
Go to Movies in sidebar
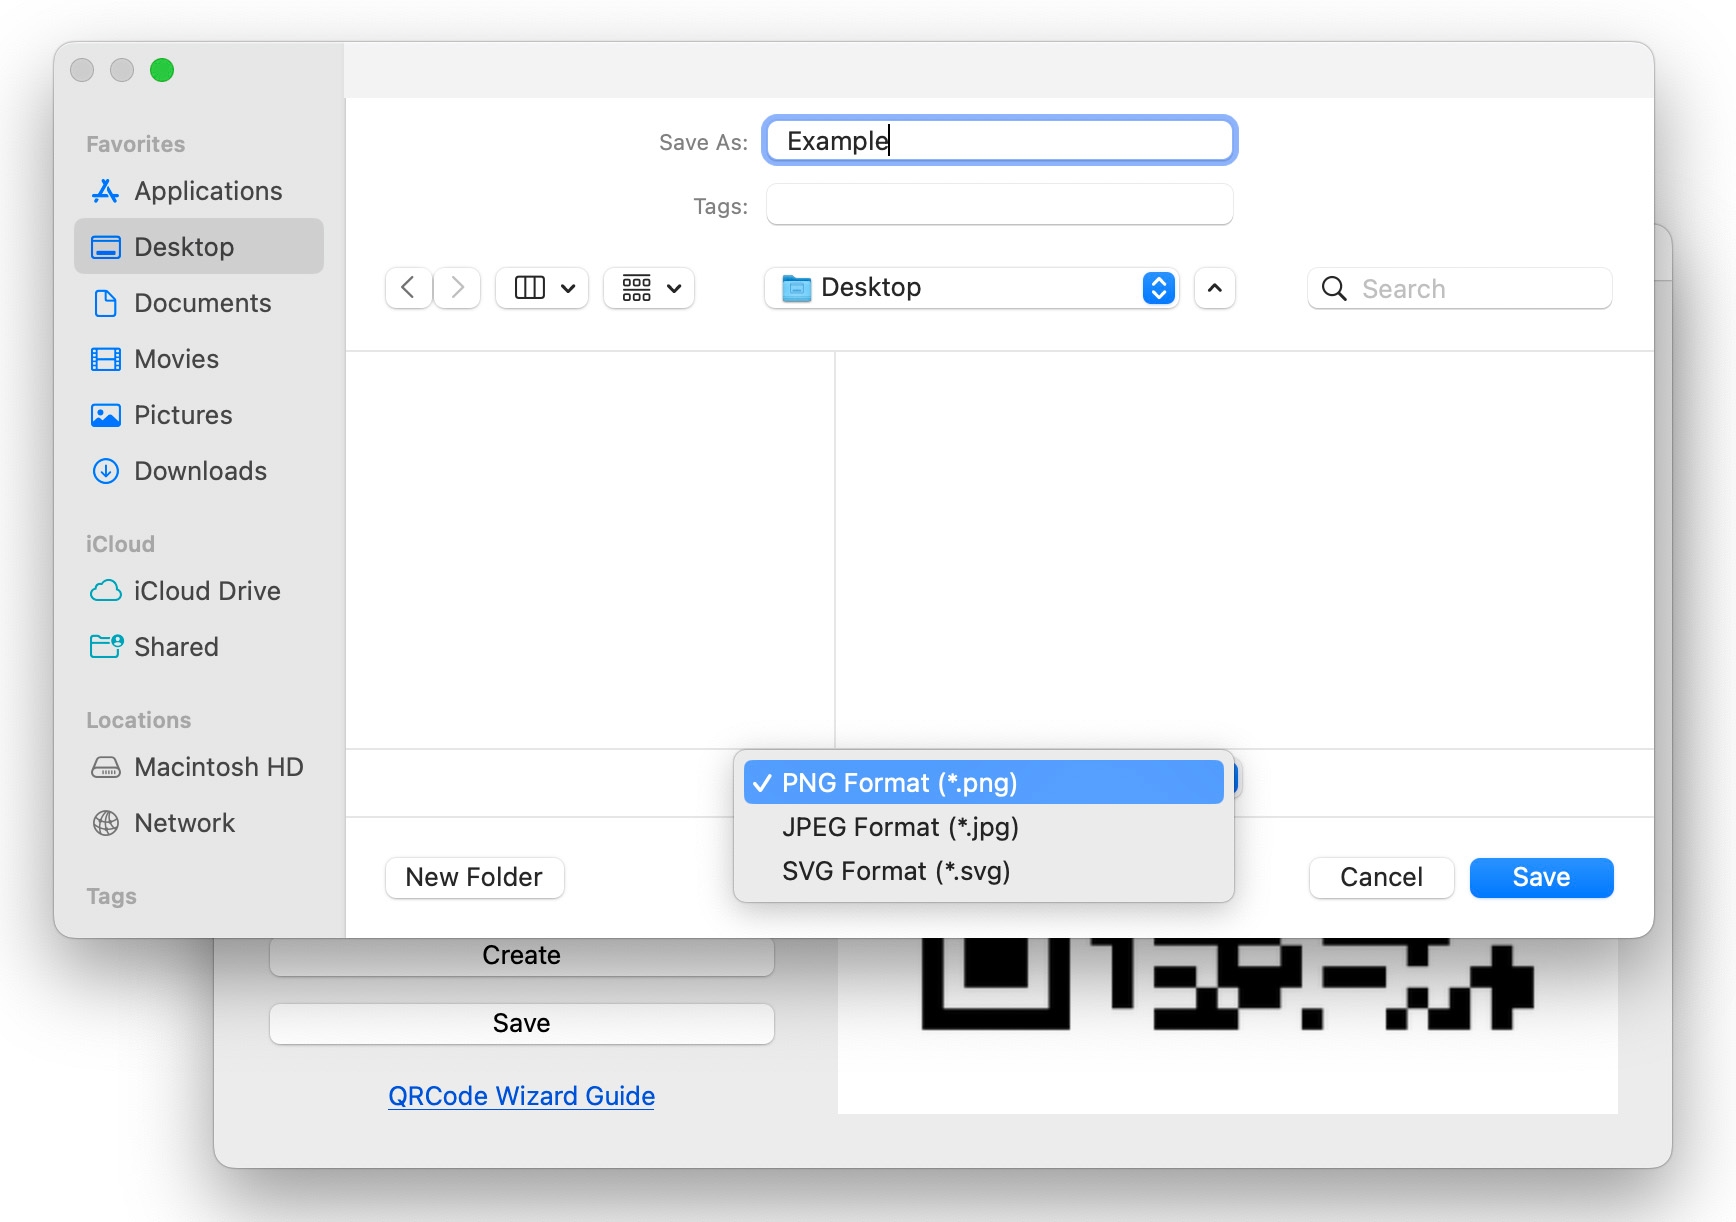point(198,359)
